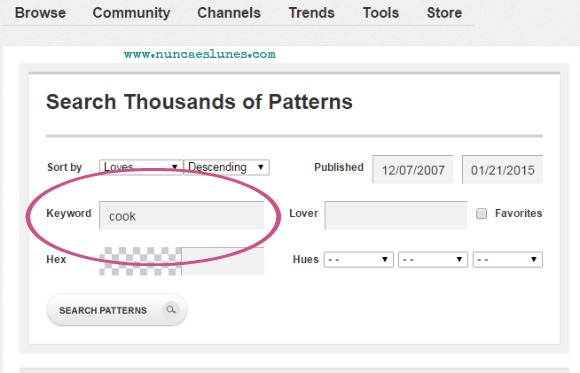Open the Descending order dropdown
Viewport: 580px width, 373px height.
(x=227, y=167)
